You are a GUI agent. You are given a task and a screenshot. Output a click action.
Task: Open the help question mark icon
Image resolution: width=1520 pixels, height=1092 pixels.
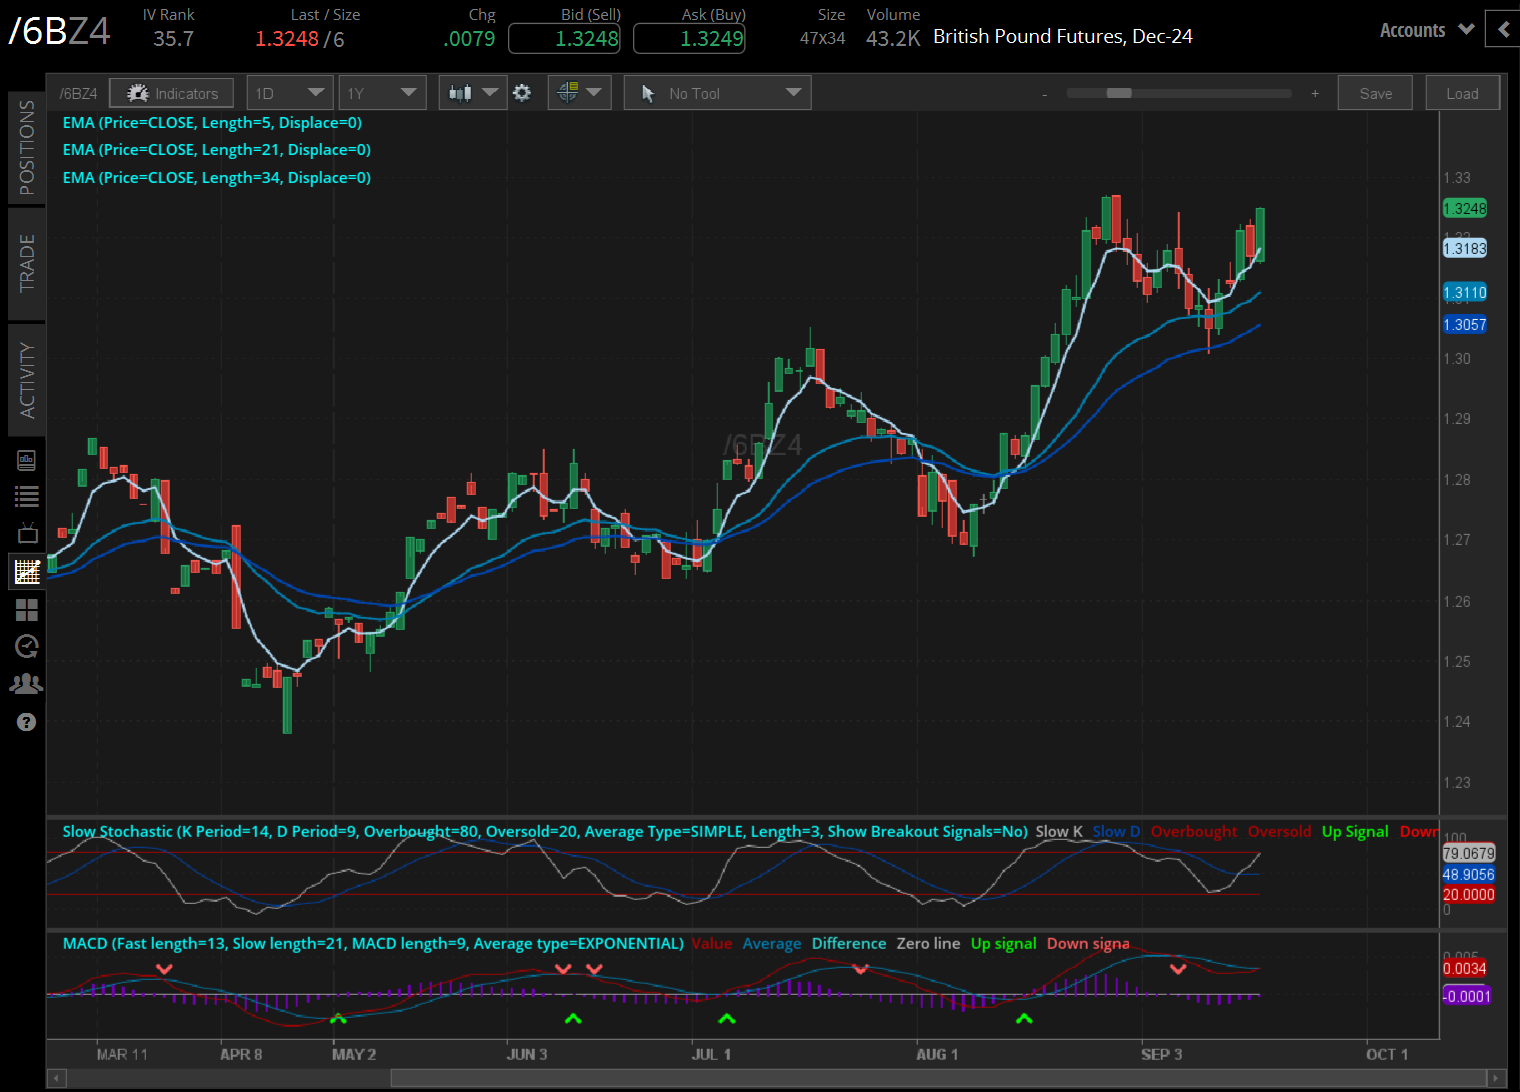[27, 722]
